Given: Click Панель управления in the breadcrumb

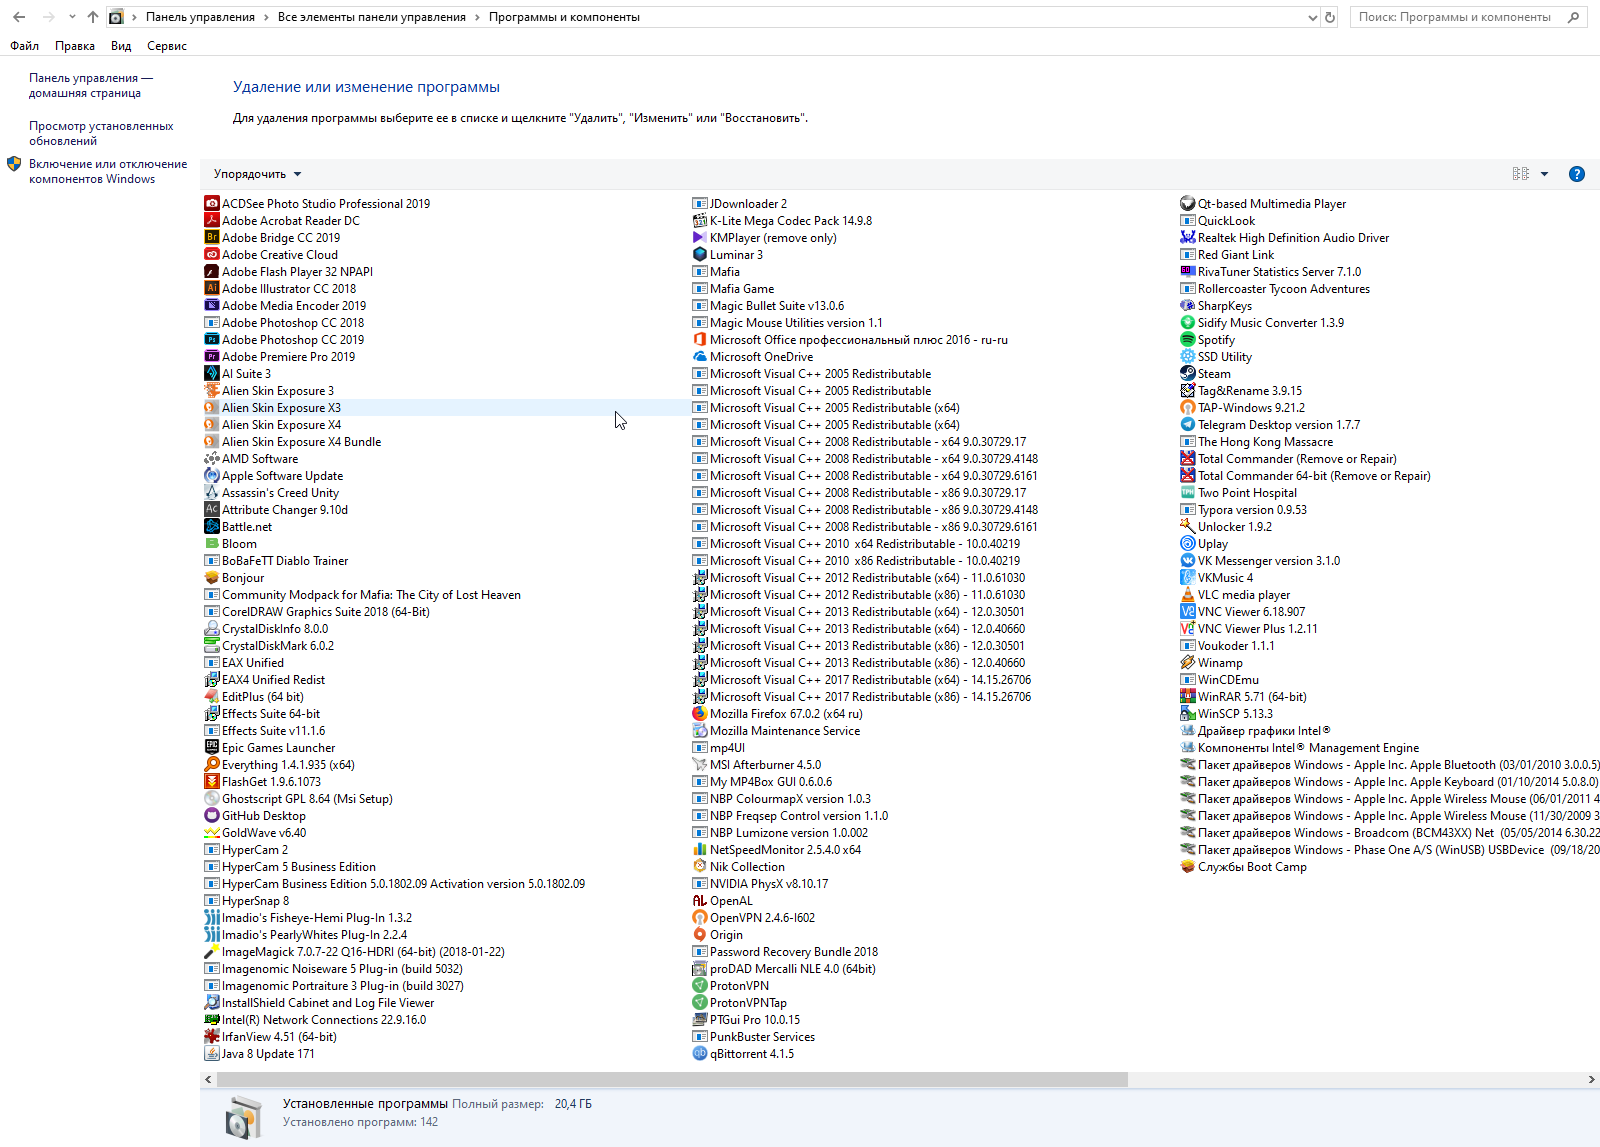Looking at the screenshot, I should 200,17.
